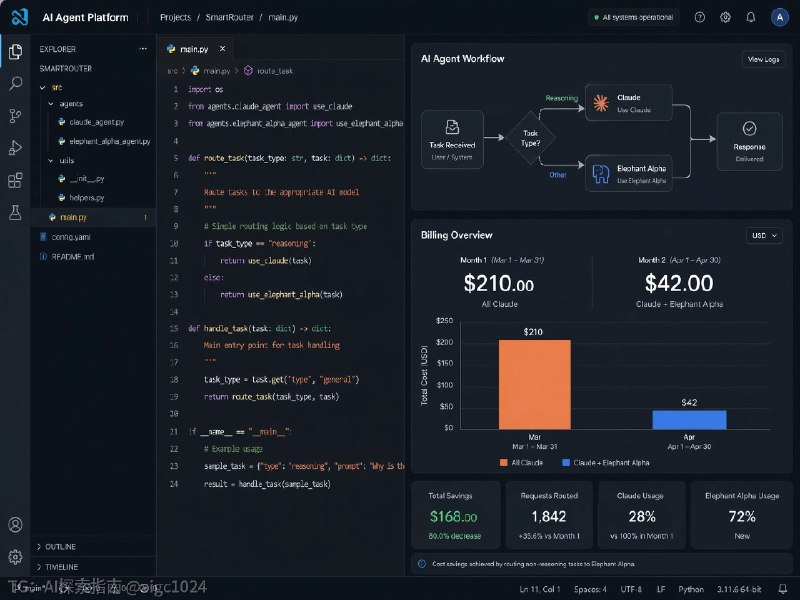This screenshot has height=600, width=800.
Task: Click main.py in top breadcrumb
Action: pyautogui.click(x=283, y=17)
